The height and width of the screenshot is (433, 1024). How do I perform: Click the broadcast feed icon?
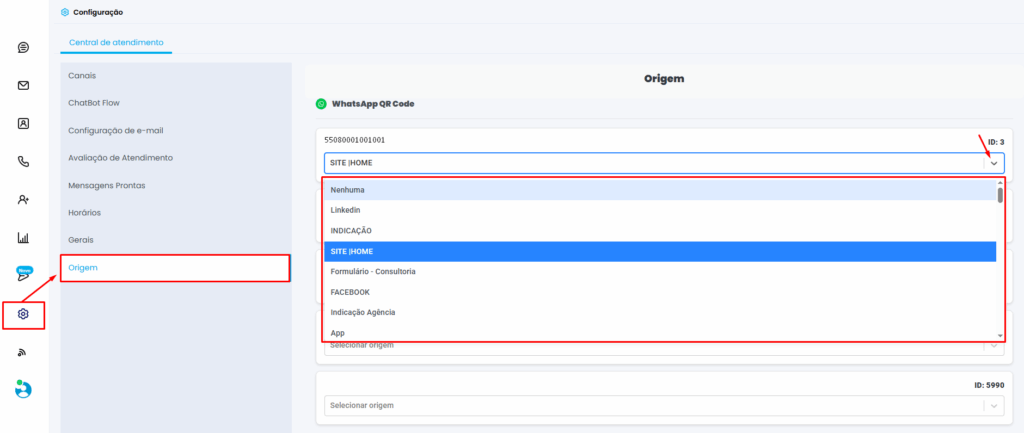pos(23,352)
